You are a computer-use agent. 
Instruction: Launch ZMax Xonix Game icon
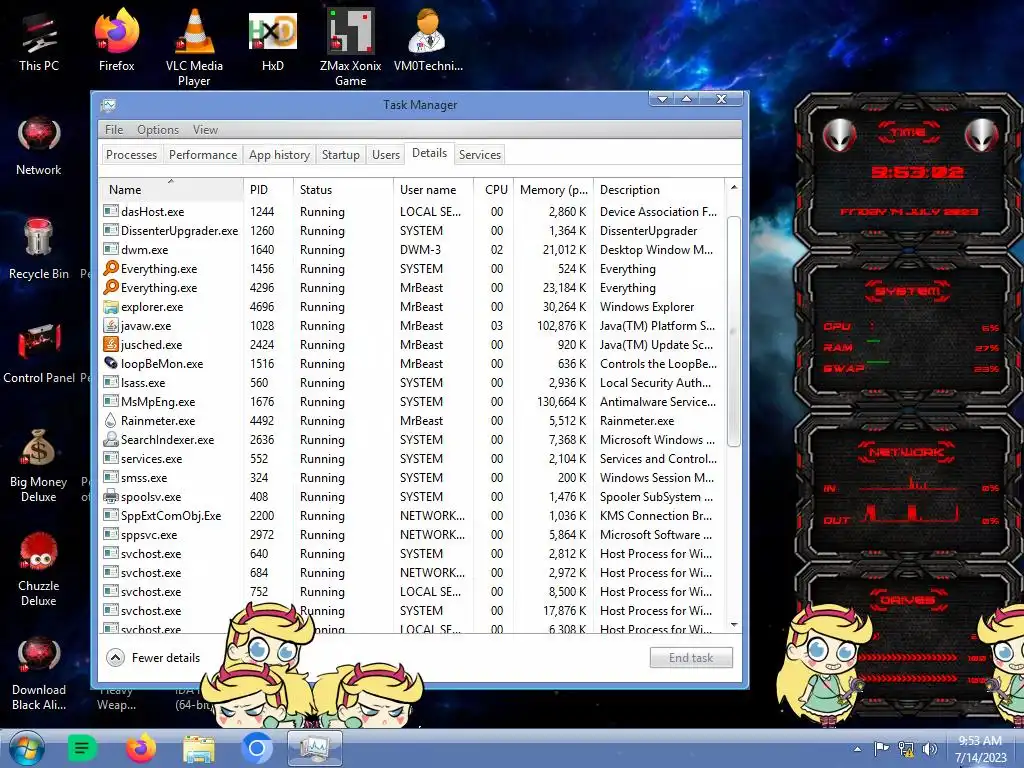pyautogui.click(x=350, y=47)
